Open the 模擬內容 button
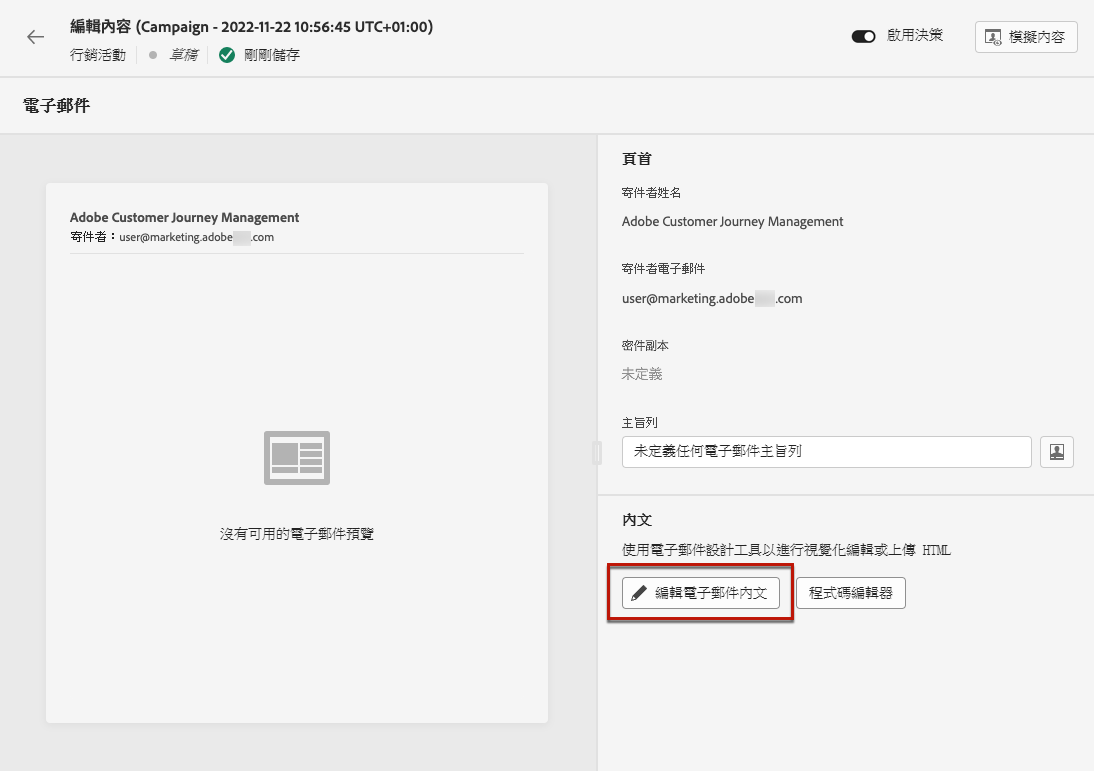 1026,37
